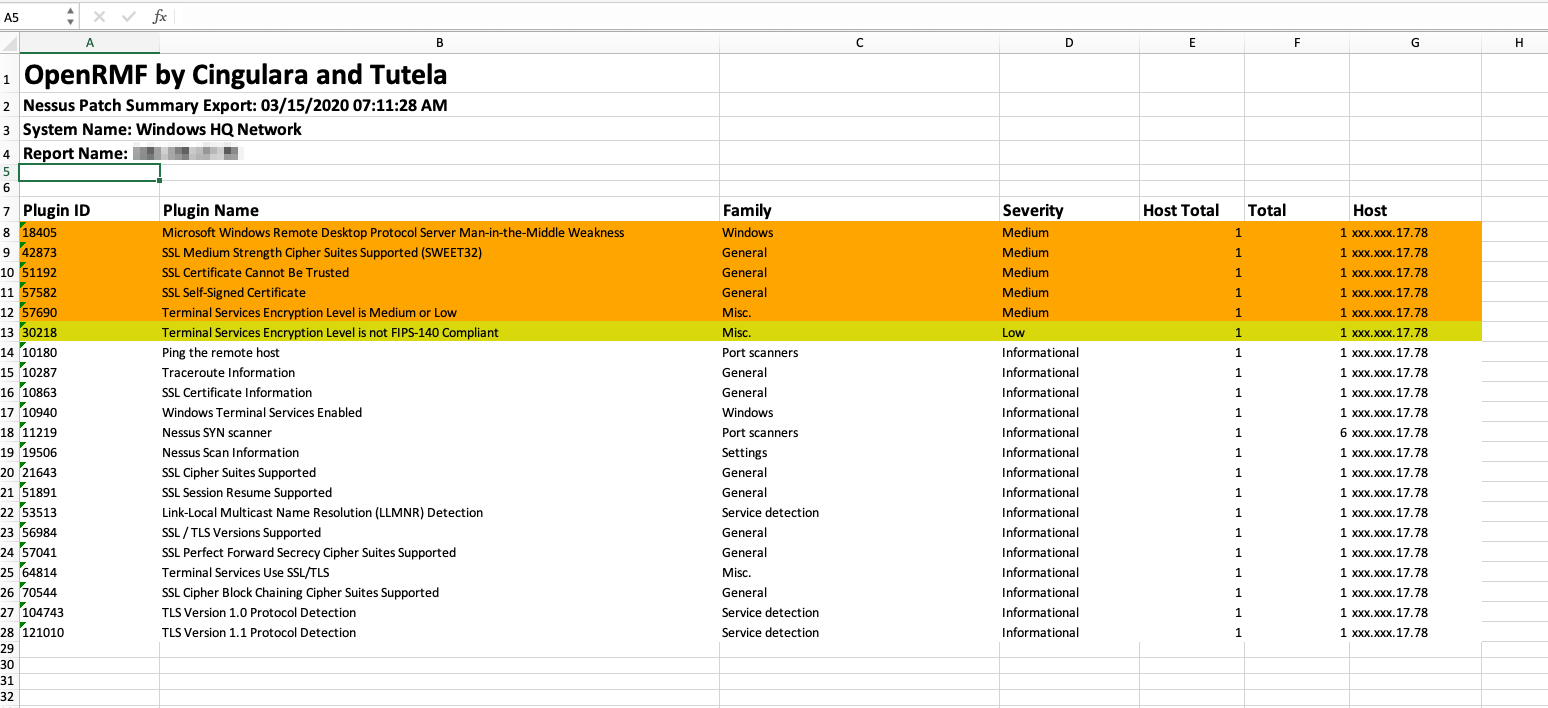
Task: Click the Name Box showing A5
Action: (30, 17)
